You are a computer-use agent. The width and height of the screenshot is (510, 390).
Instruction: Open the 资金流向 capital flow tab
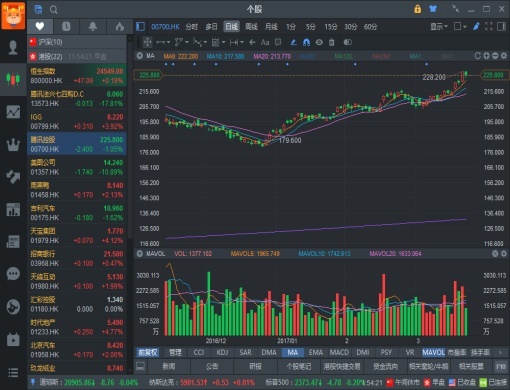pyautogui.click(x=385, y=367)
